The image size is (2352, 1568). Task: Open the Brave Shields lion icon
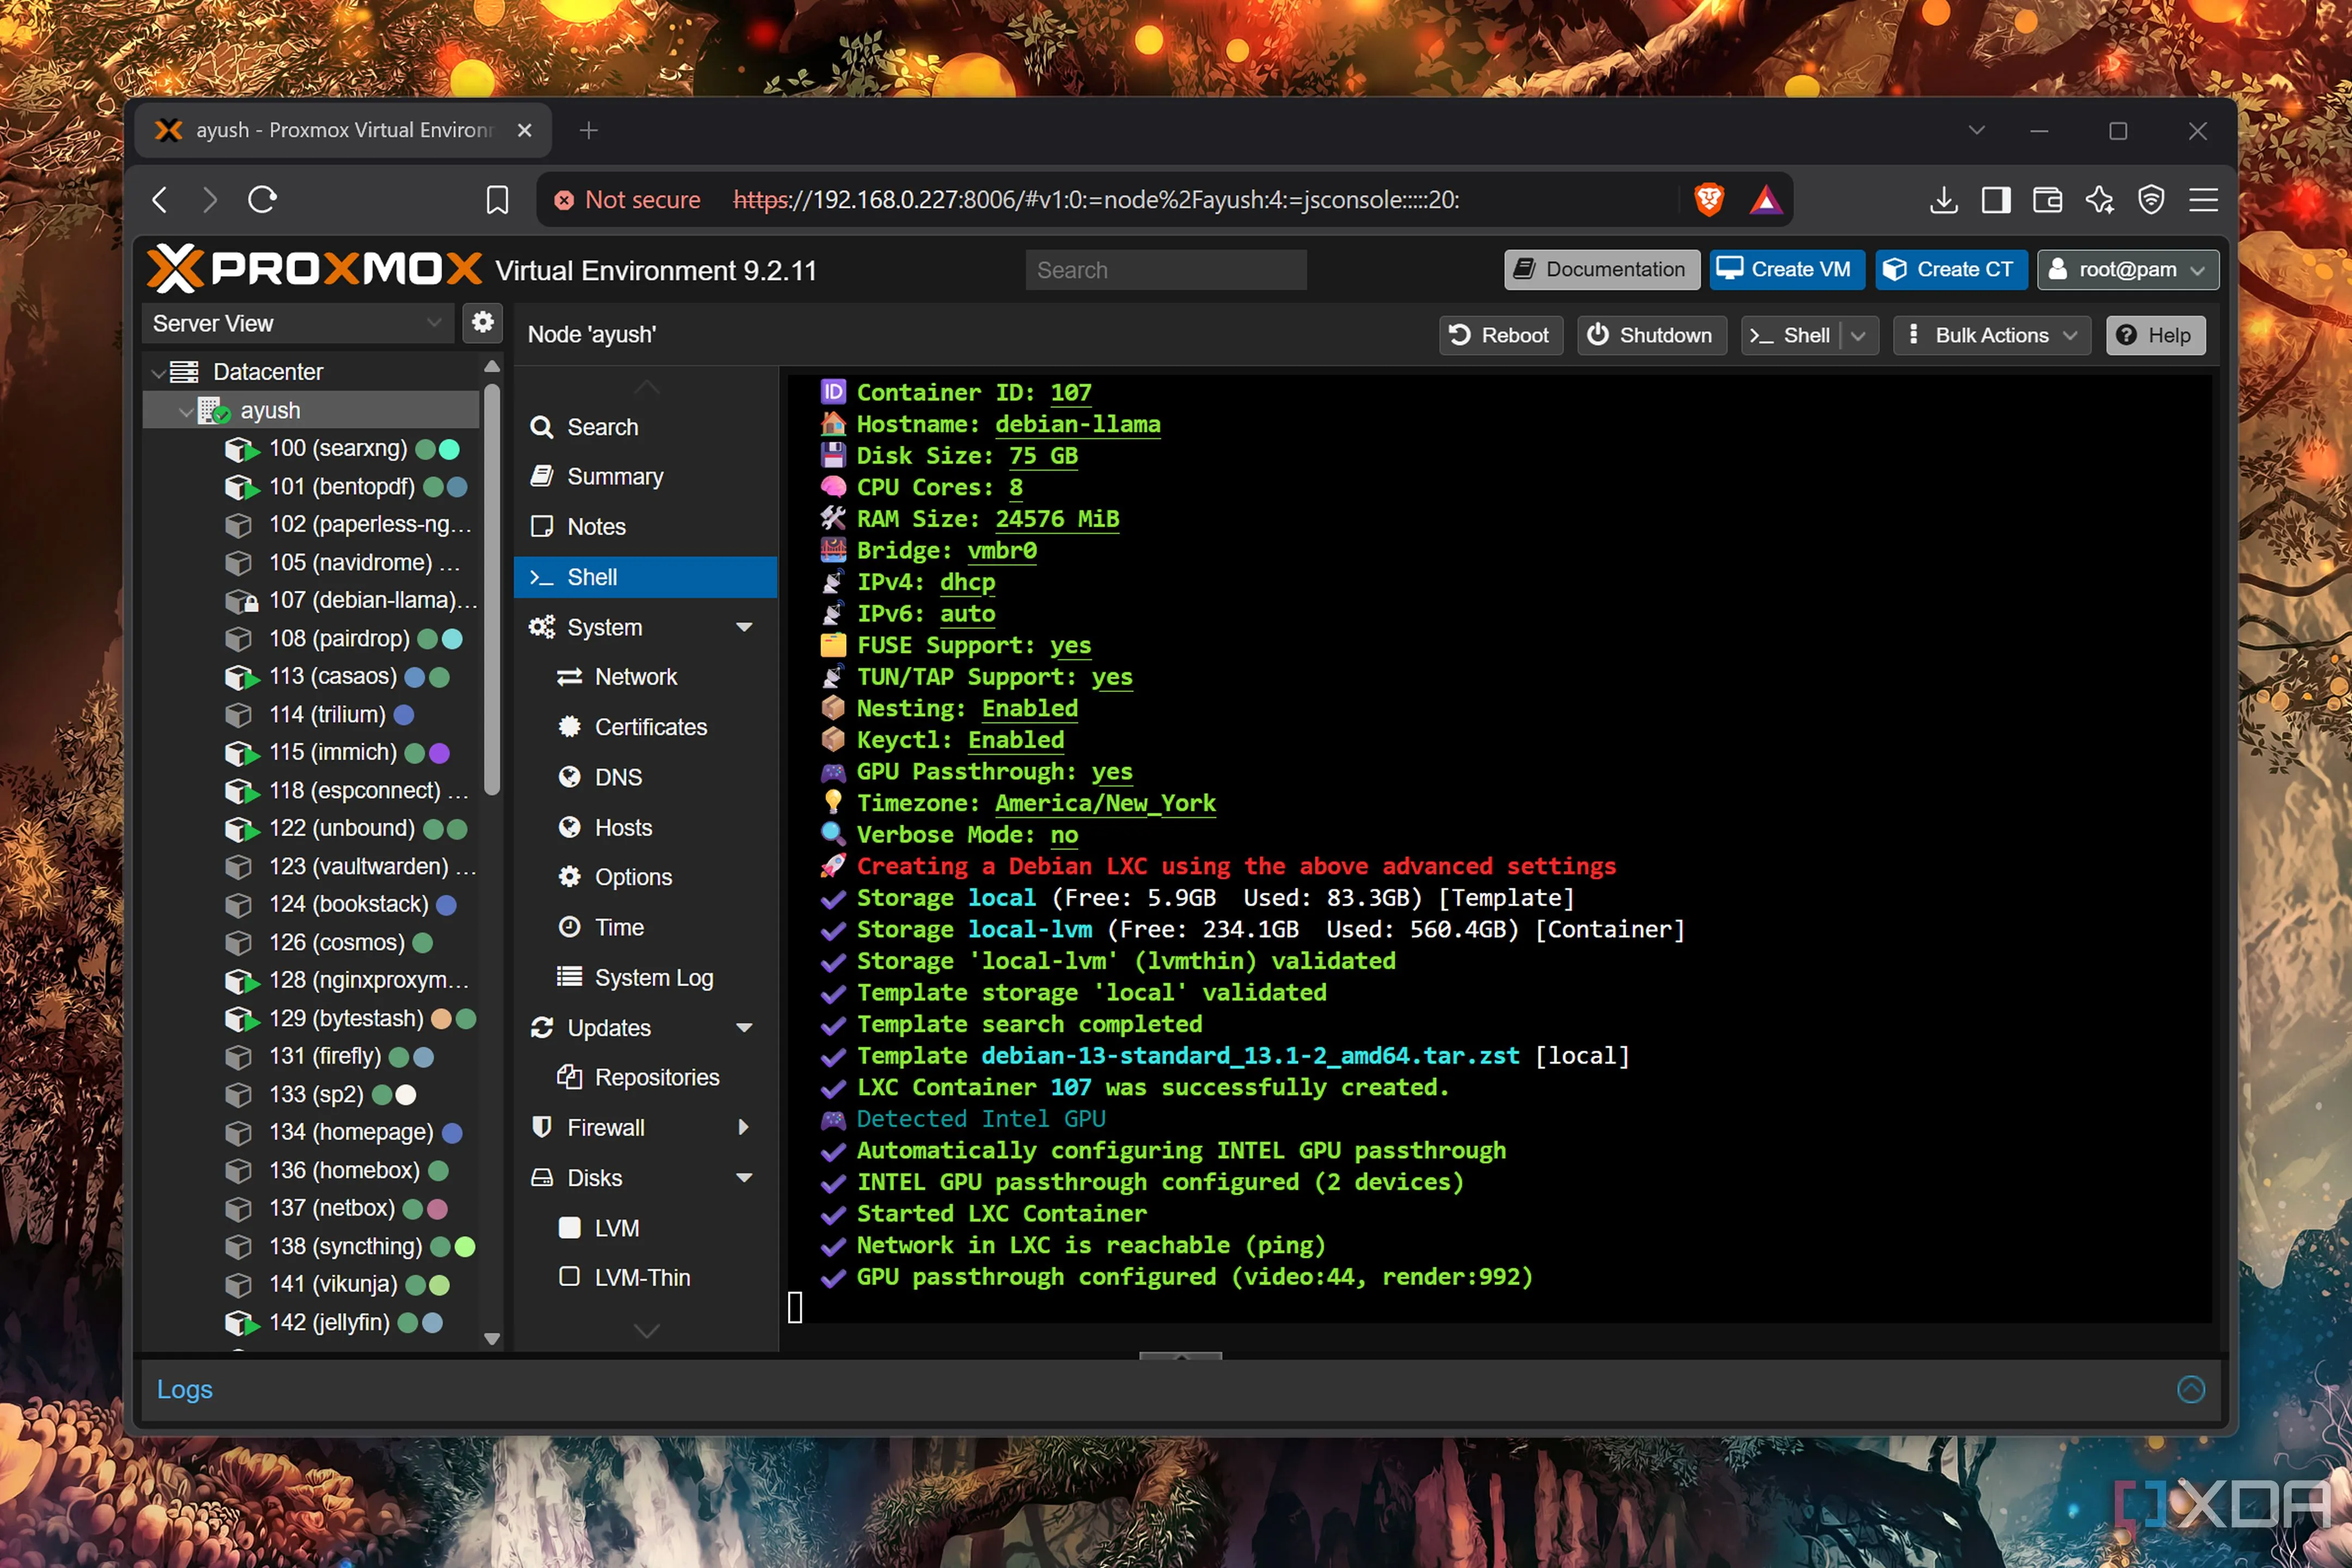click(x=1709, y=200)
